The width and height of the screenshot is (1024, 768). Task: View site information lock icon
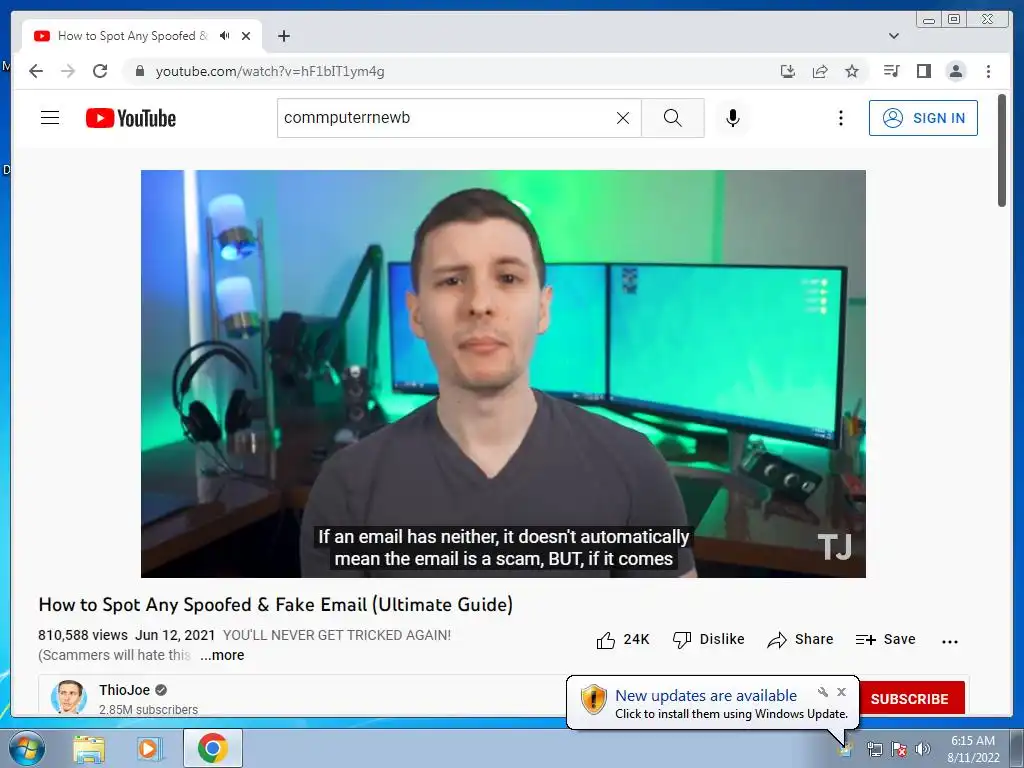139,71
